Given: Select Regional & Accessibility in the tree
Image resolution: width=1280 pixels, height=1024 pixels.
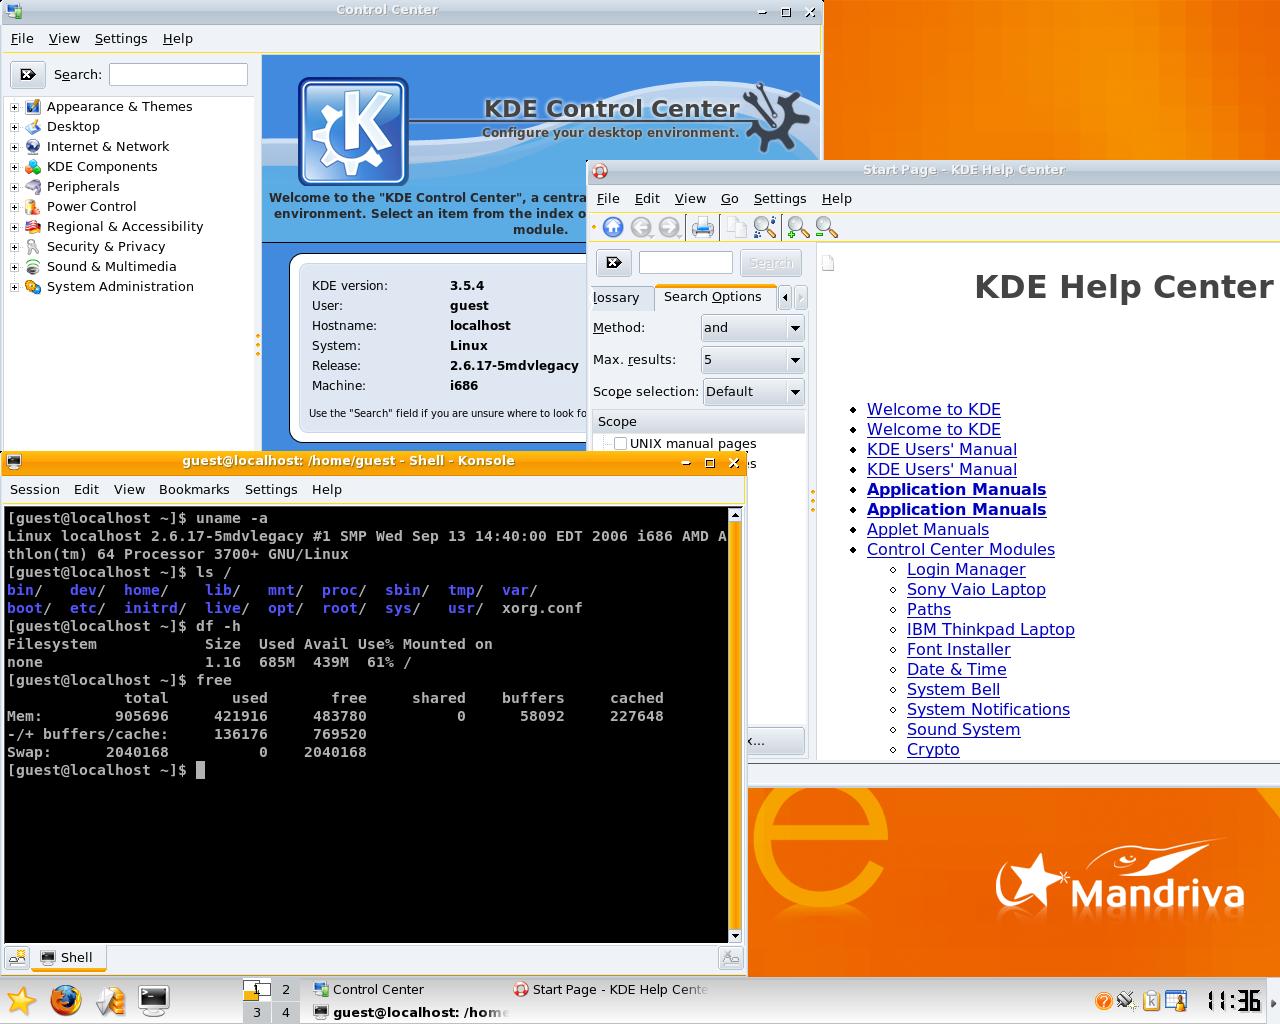Looking at the screenshot, I should point(125,226).
